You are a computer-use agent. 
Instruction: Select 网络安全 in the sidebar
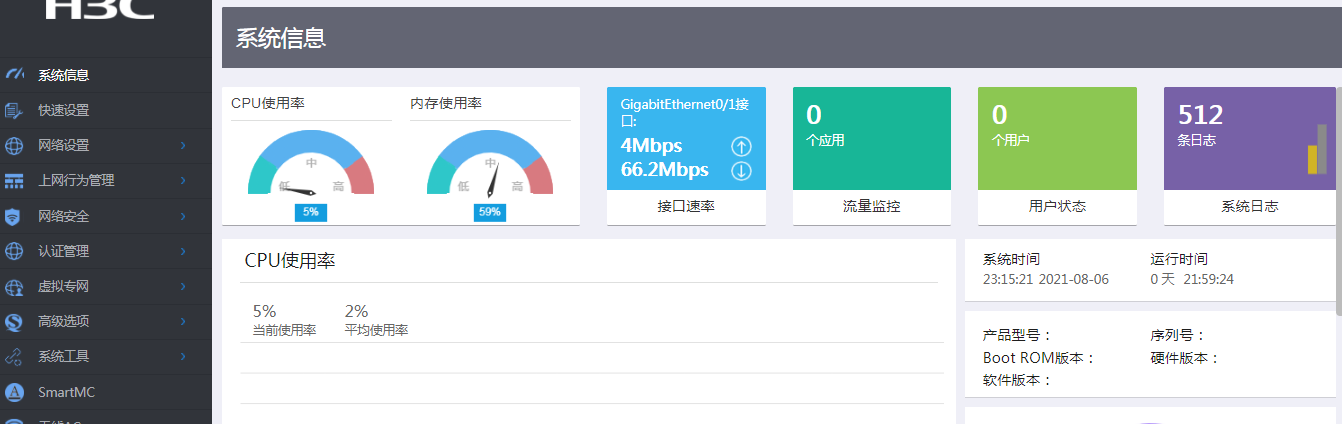coord(106,216)
